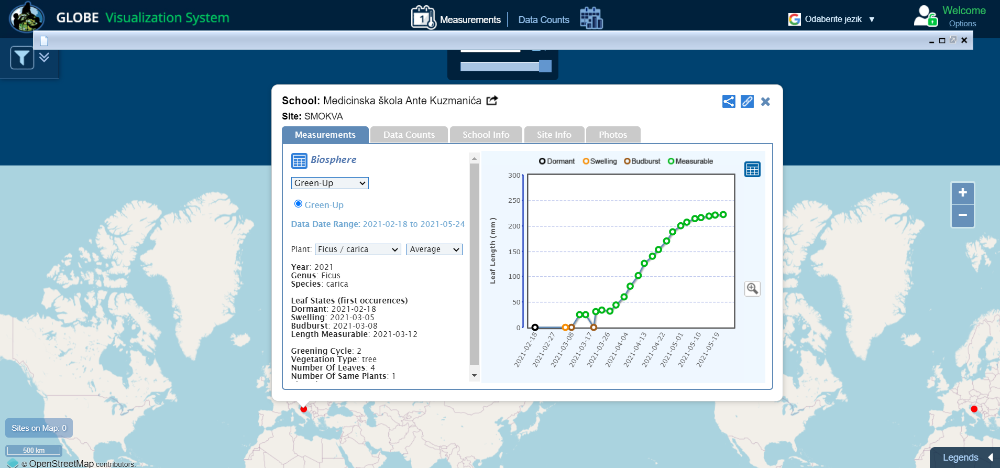
Task: Open the Green-Up protocol dropdown
Action: [x=330, y=183]
